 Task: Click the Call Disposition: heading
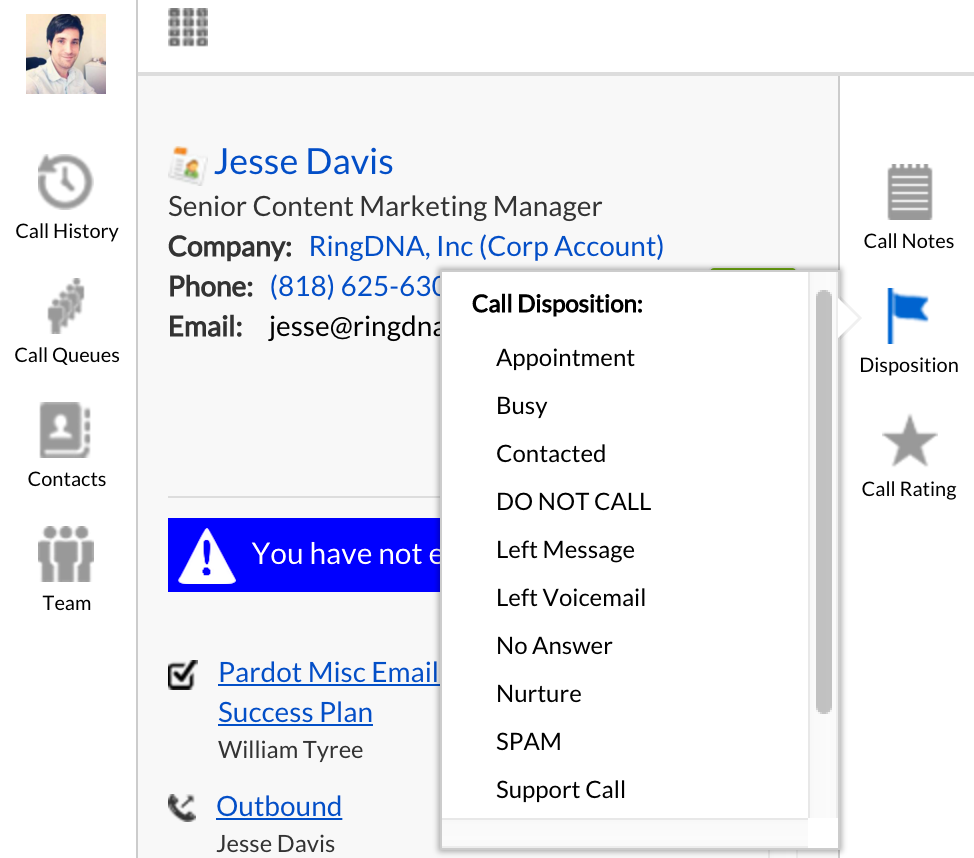[557, 304]
